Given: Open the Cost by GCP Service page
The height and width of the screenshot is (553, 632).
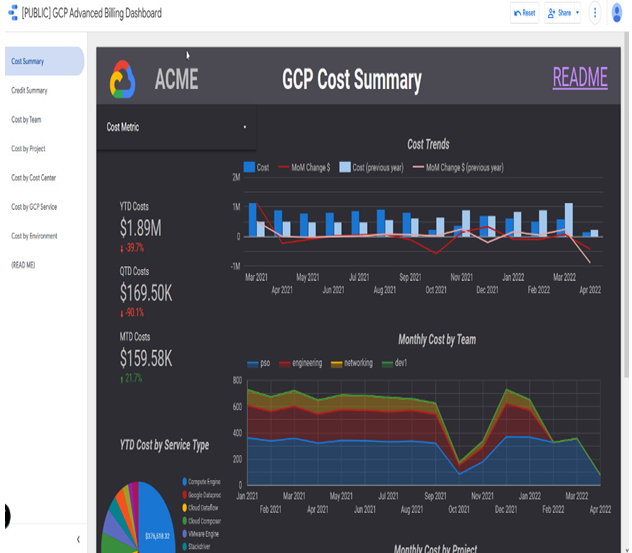Looking at the screenshot, I should 34,207.
